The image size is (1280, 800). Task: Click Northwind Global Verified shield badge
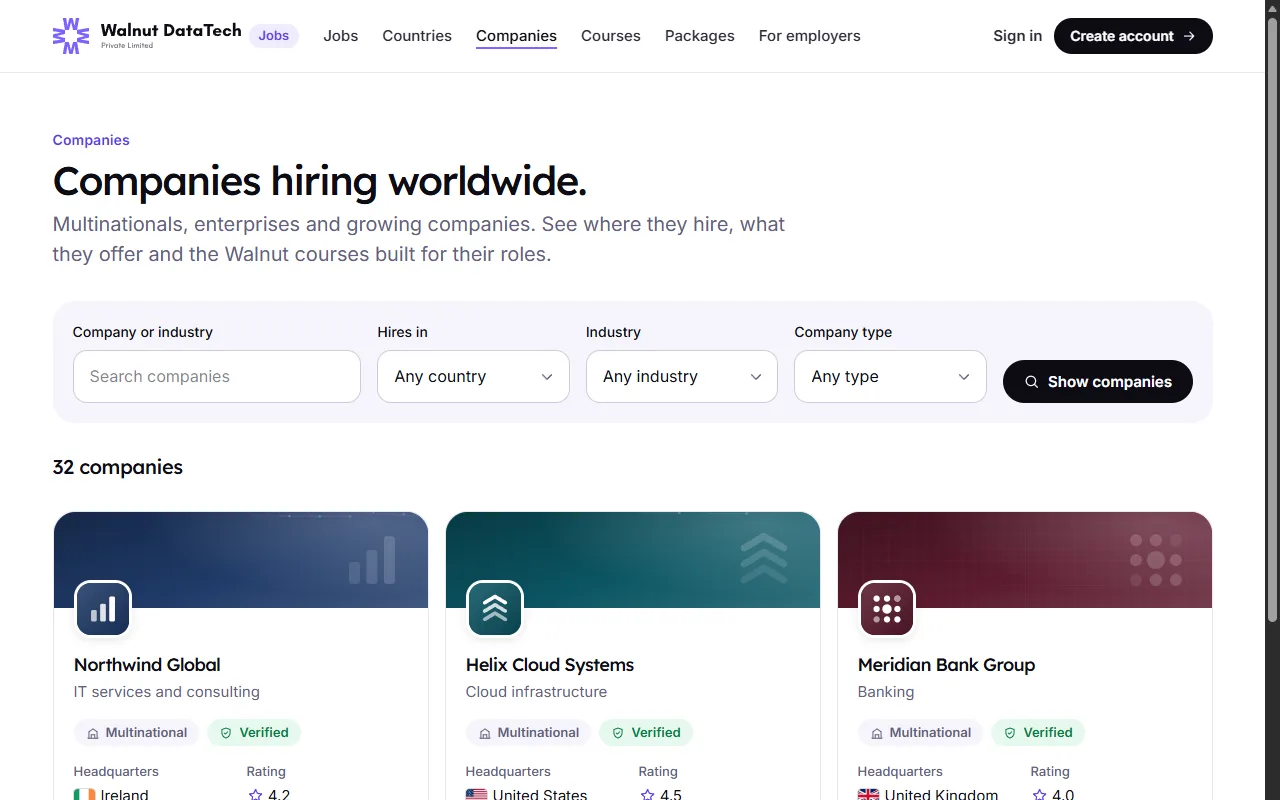click(254, 733)
